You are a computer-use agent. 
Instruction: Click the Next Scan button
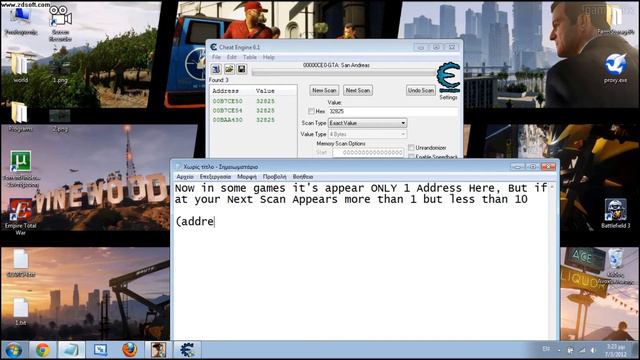[x=358, y=90]
